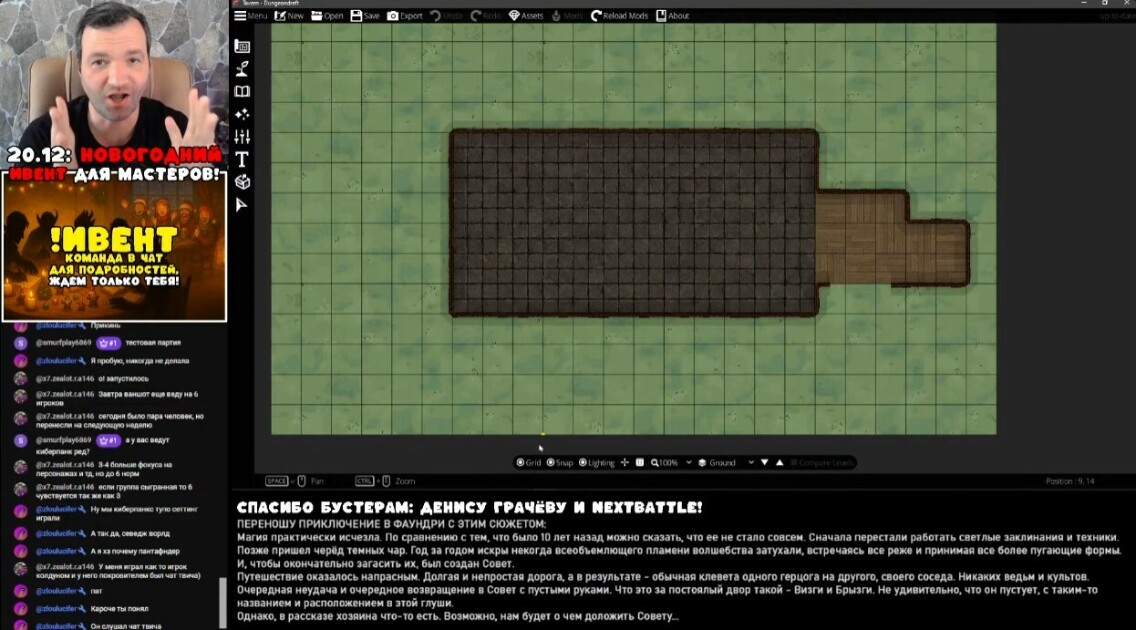Viewport: 1136px width, 630px height.
Task: Click the 'тестовая партия' chat message
Action: tap(153, 343)
